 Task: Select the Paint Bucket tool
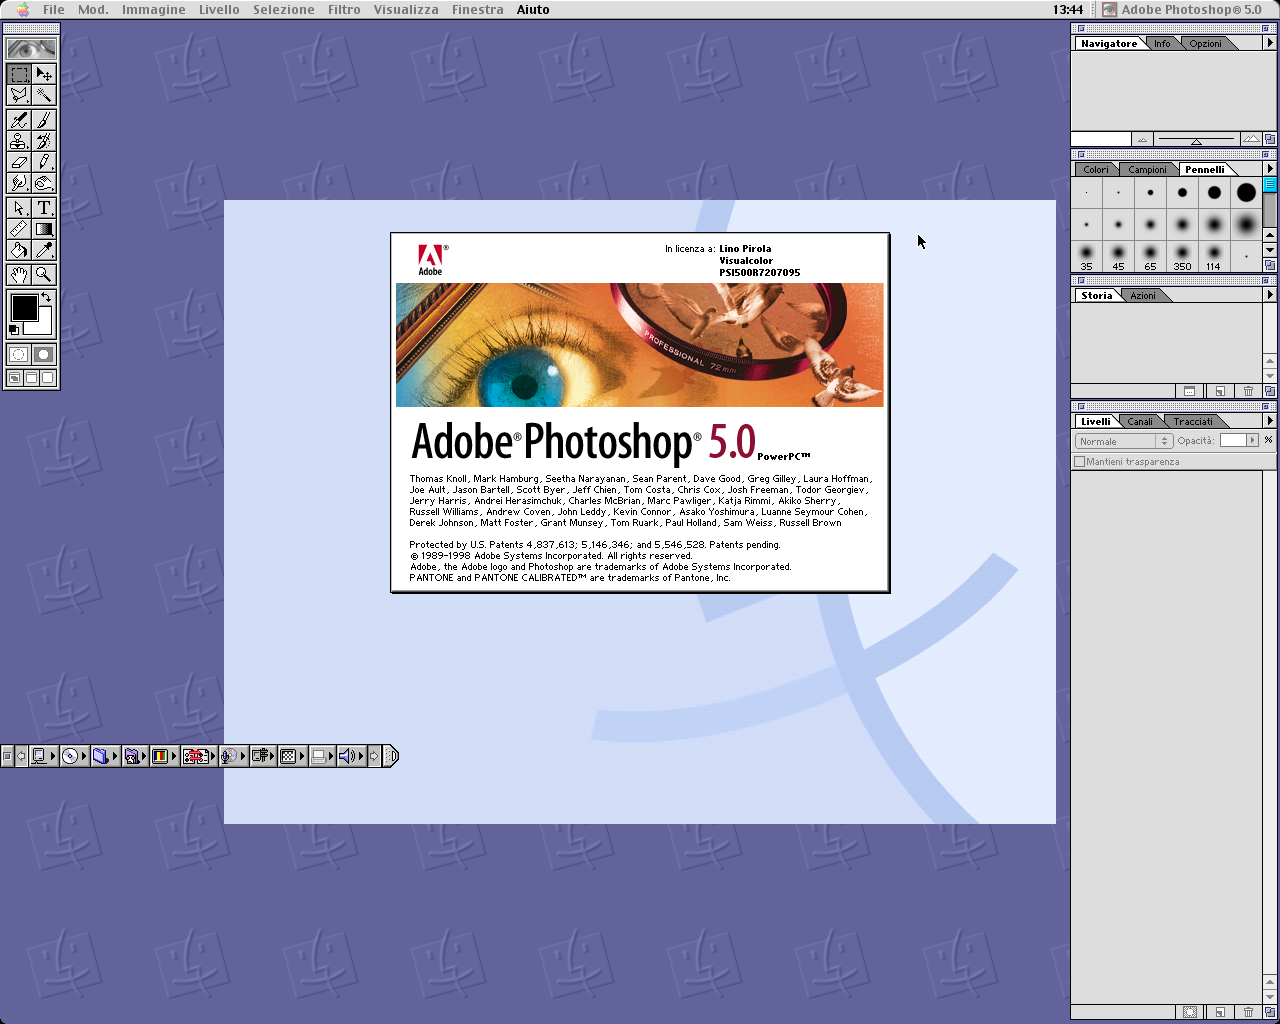[x=19, y=250]
